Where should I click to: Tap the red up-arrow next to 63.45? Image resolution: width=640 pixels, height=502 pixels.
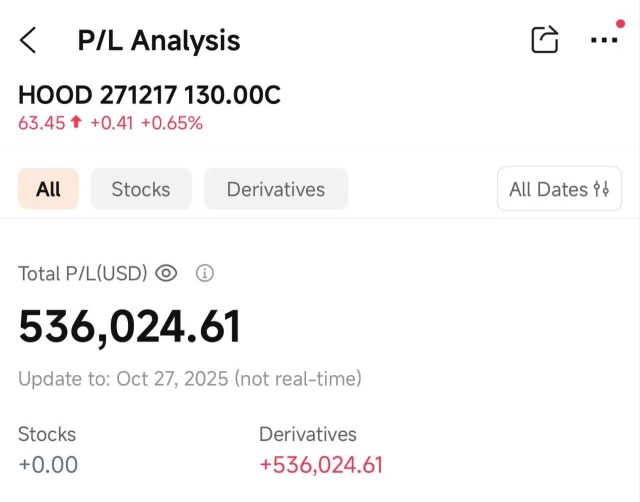[76, 124]
